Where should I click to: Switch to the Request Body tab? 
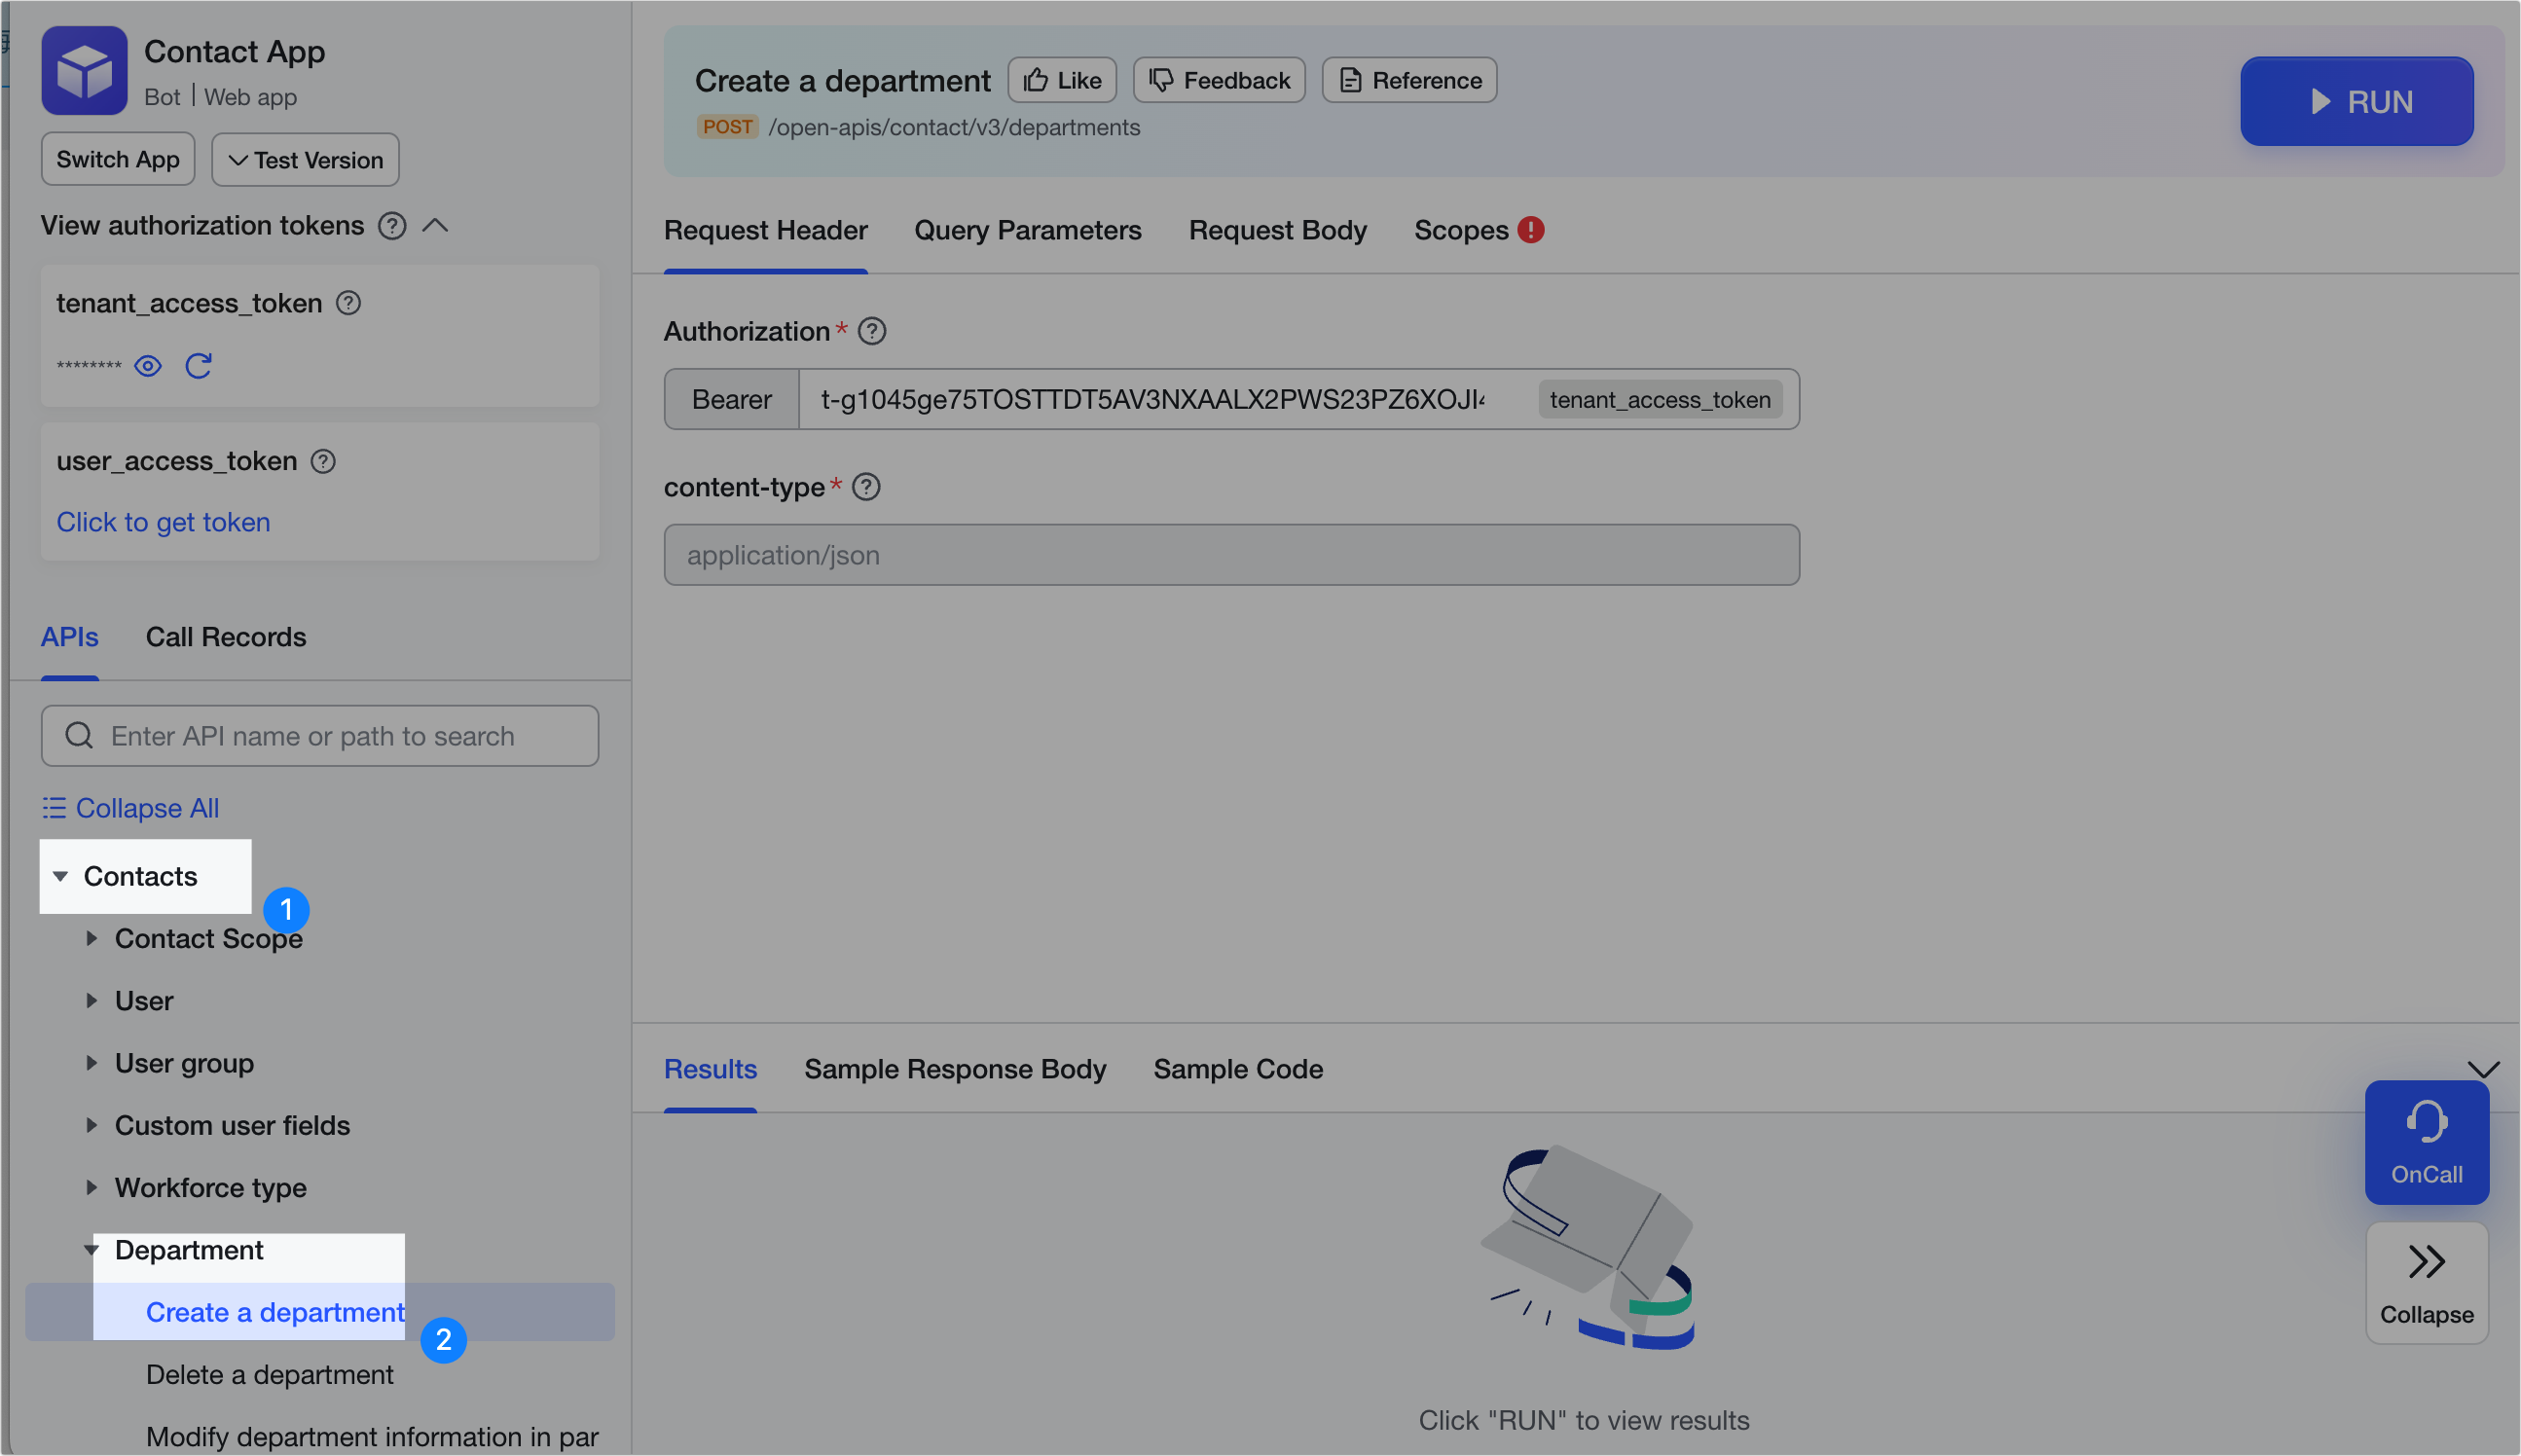[1277, 230]
